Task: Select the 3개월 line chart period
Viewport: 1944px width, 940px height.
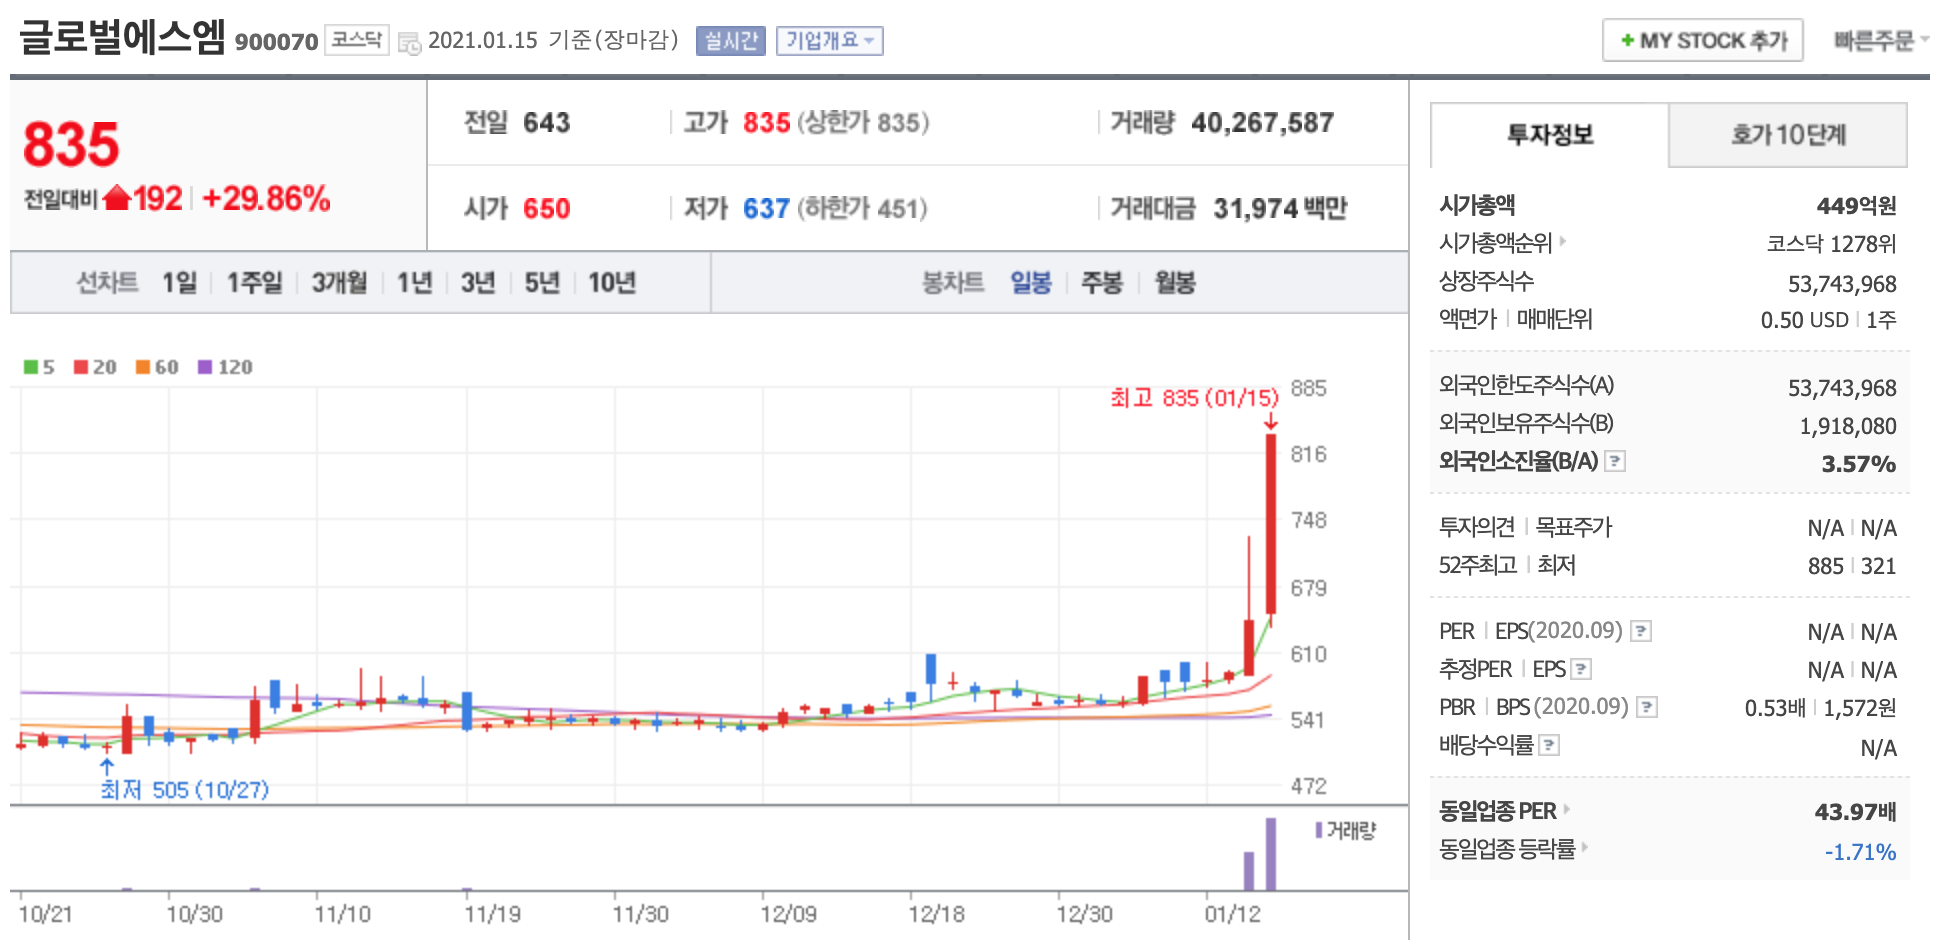Action: click(339, 283)
